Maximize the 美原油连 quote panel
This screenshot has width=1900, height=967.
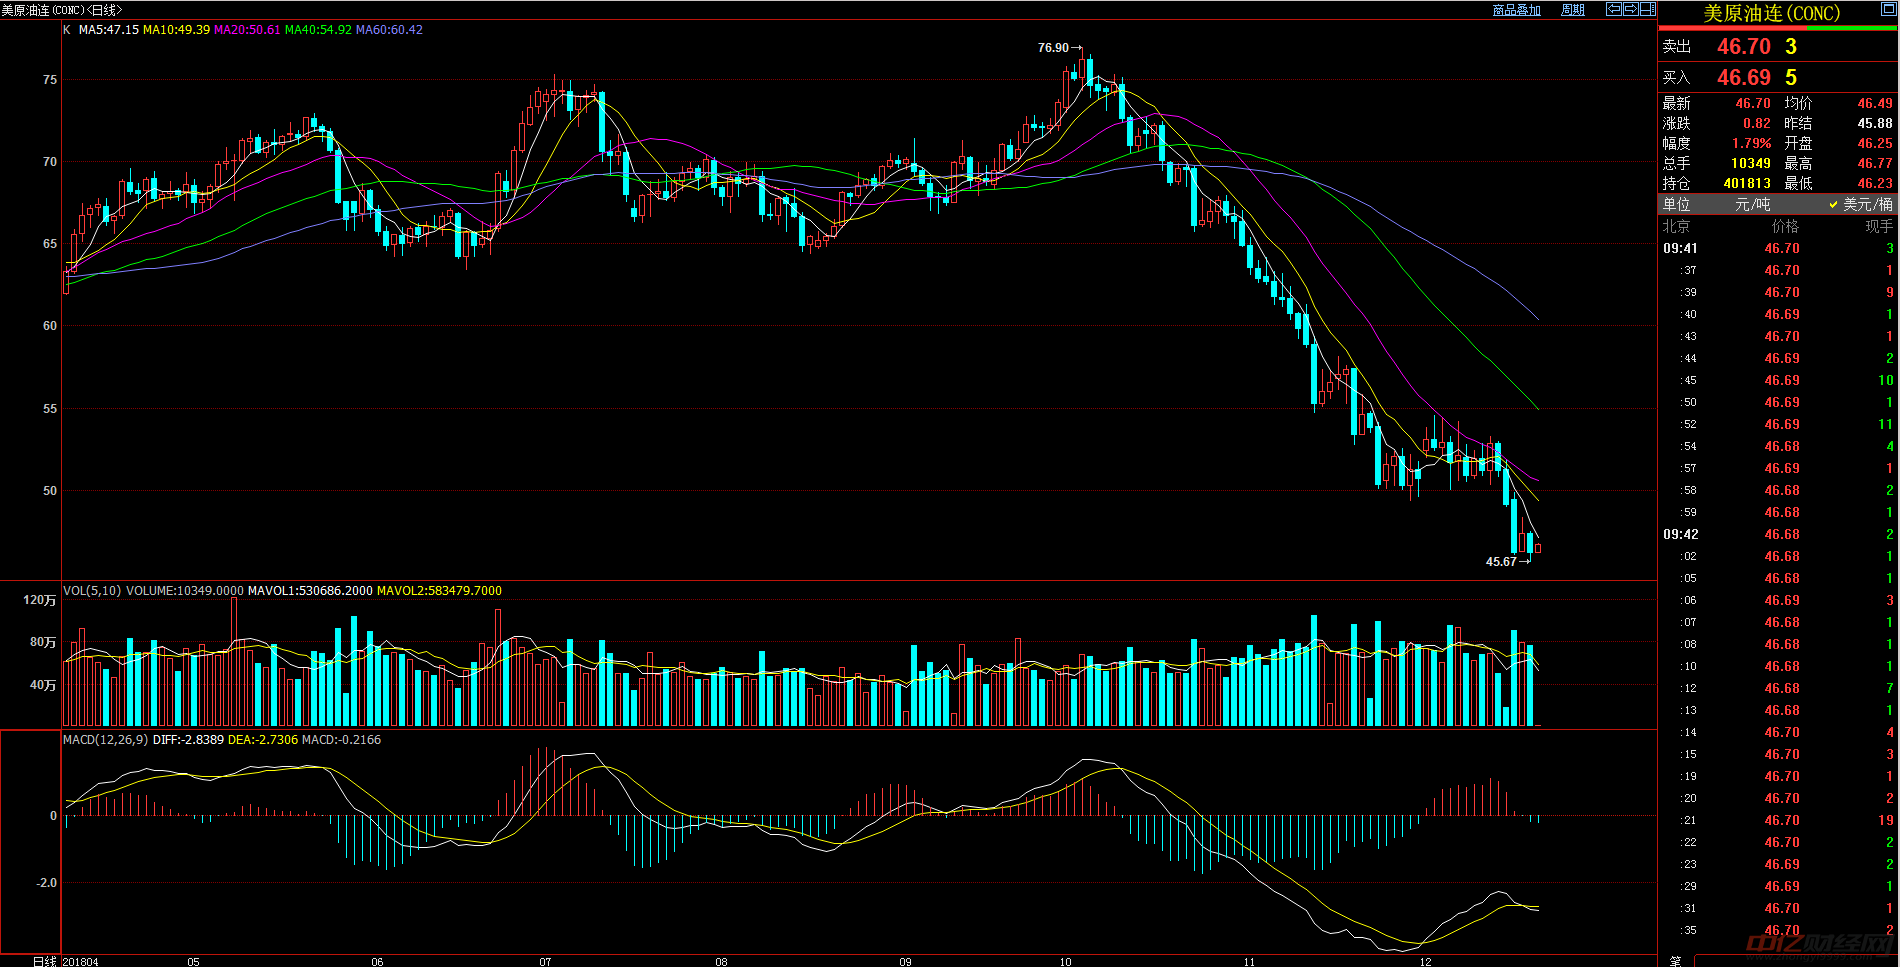pyautogui.click(x=1886, y=9)
